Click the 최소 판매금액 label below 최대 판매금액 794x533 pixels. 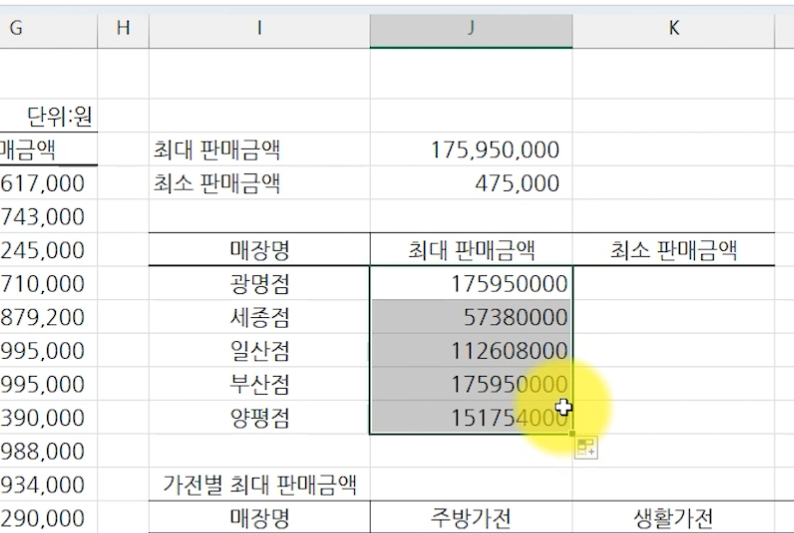point(259,183)
